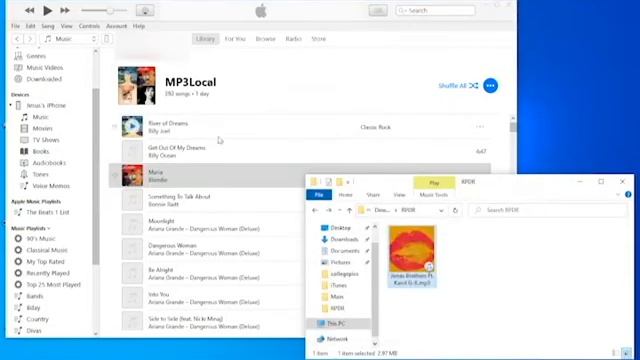
Task: Open the ellipsis on River of Dreams row
Action: [480, 127]
